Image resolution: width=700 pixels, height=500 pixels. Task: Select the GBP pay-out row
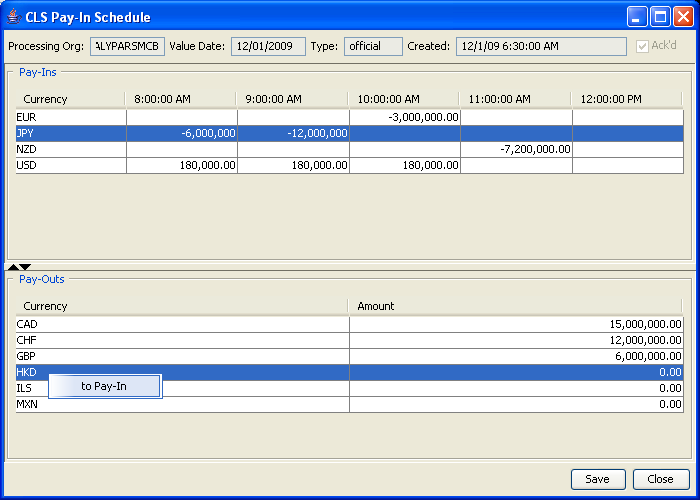point(350,357)
